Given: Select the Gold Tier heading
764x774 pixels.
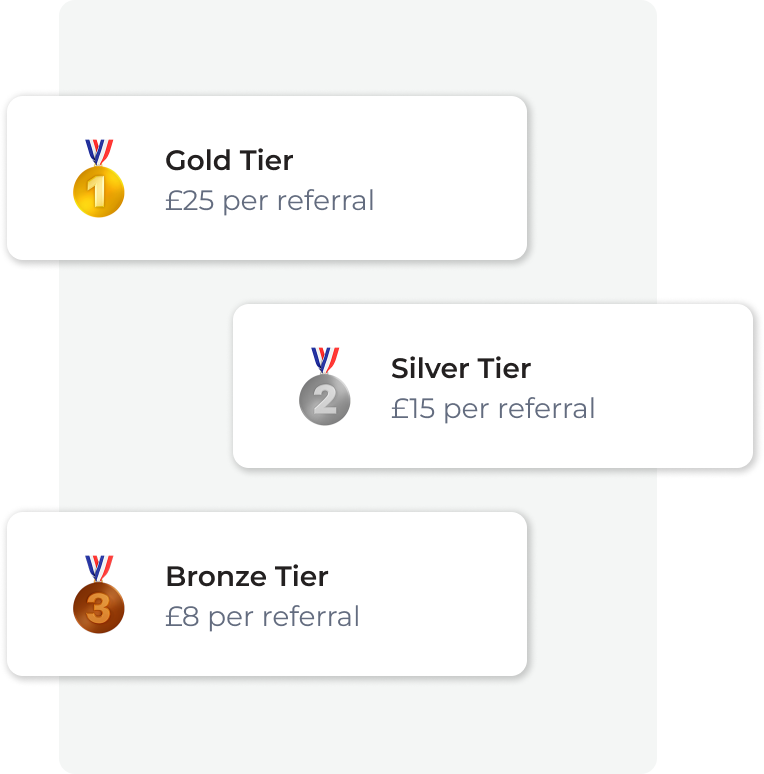Looking at the screenshot, I should click(x=229, y=160).
